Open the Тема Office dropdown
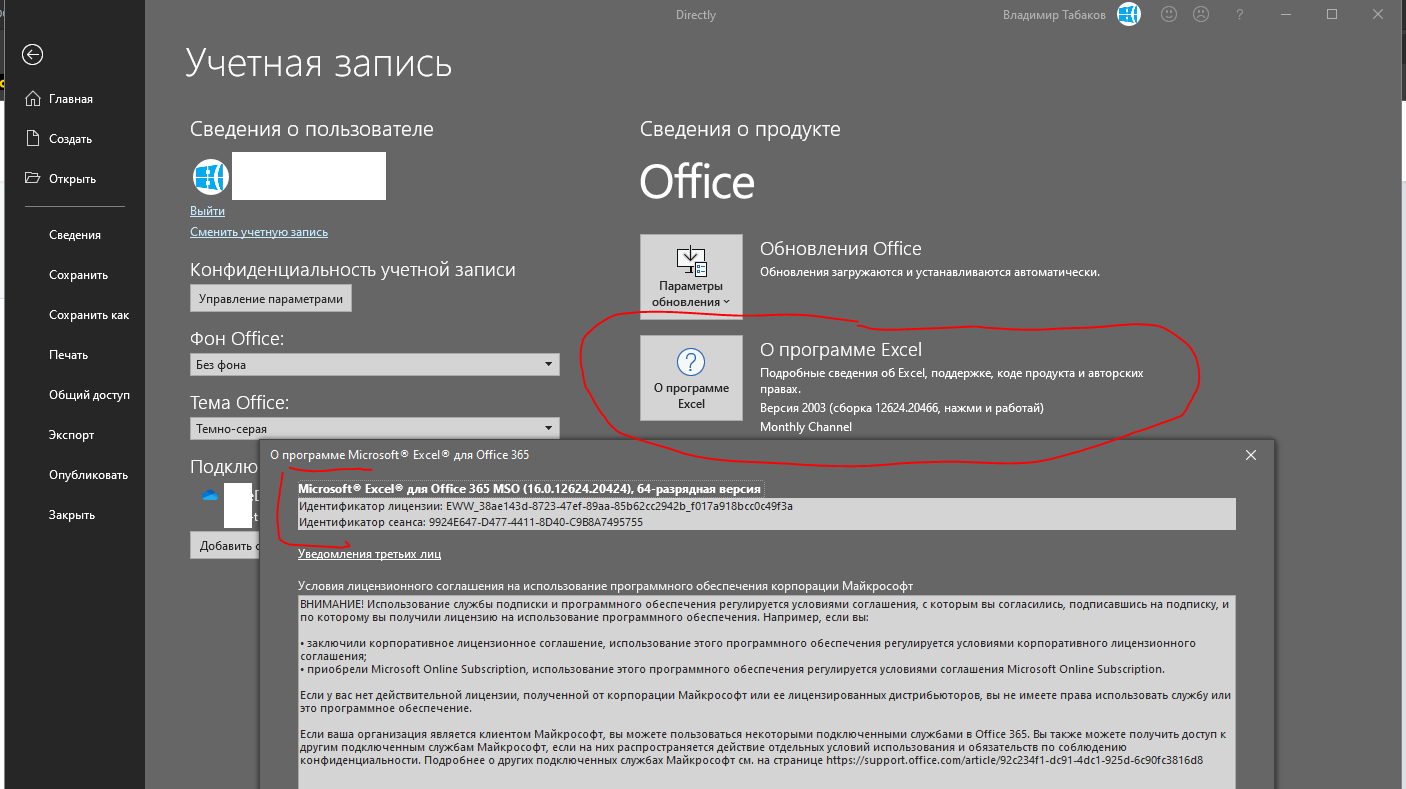The height and width of the screenshot is (789, 1406). 375,428
